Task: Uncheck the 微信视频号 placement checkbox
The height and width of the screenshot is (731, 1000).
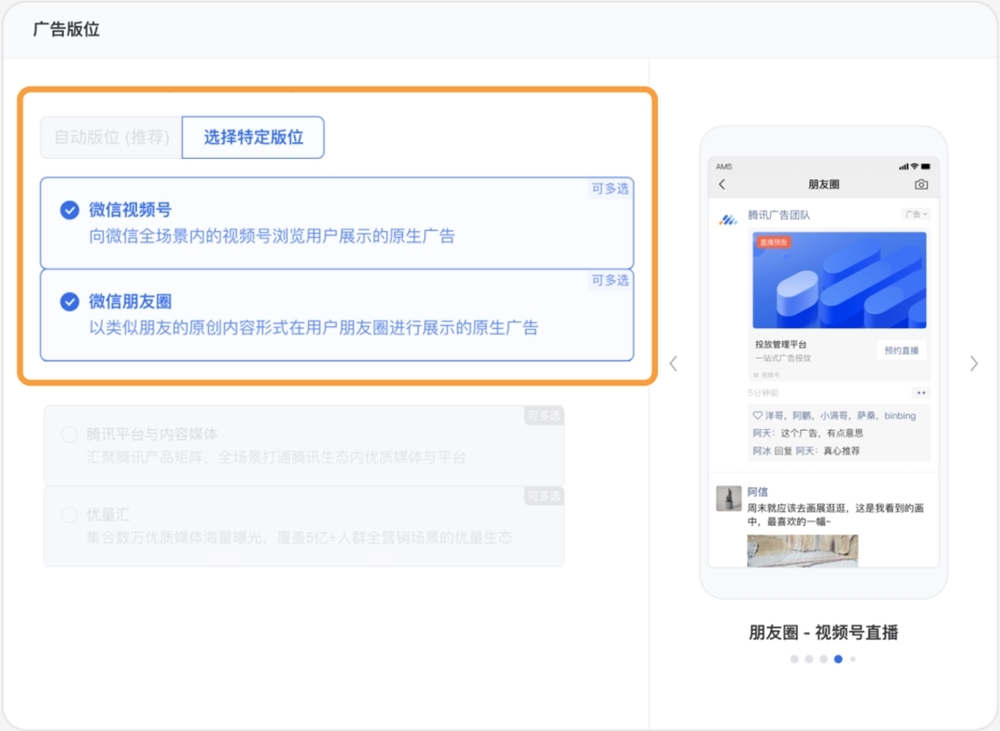Action: pyautogui.click(x=70, y=211)
